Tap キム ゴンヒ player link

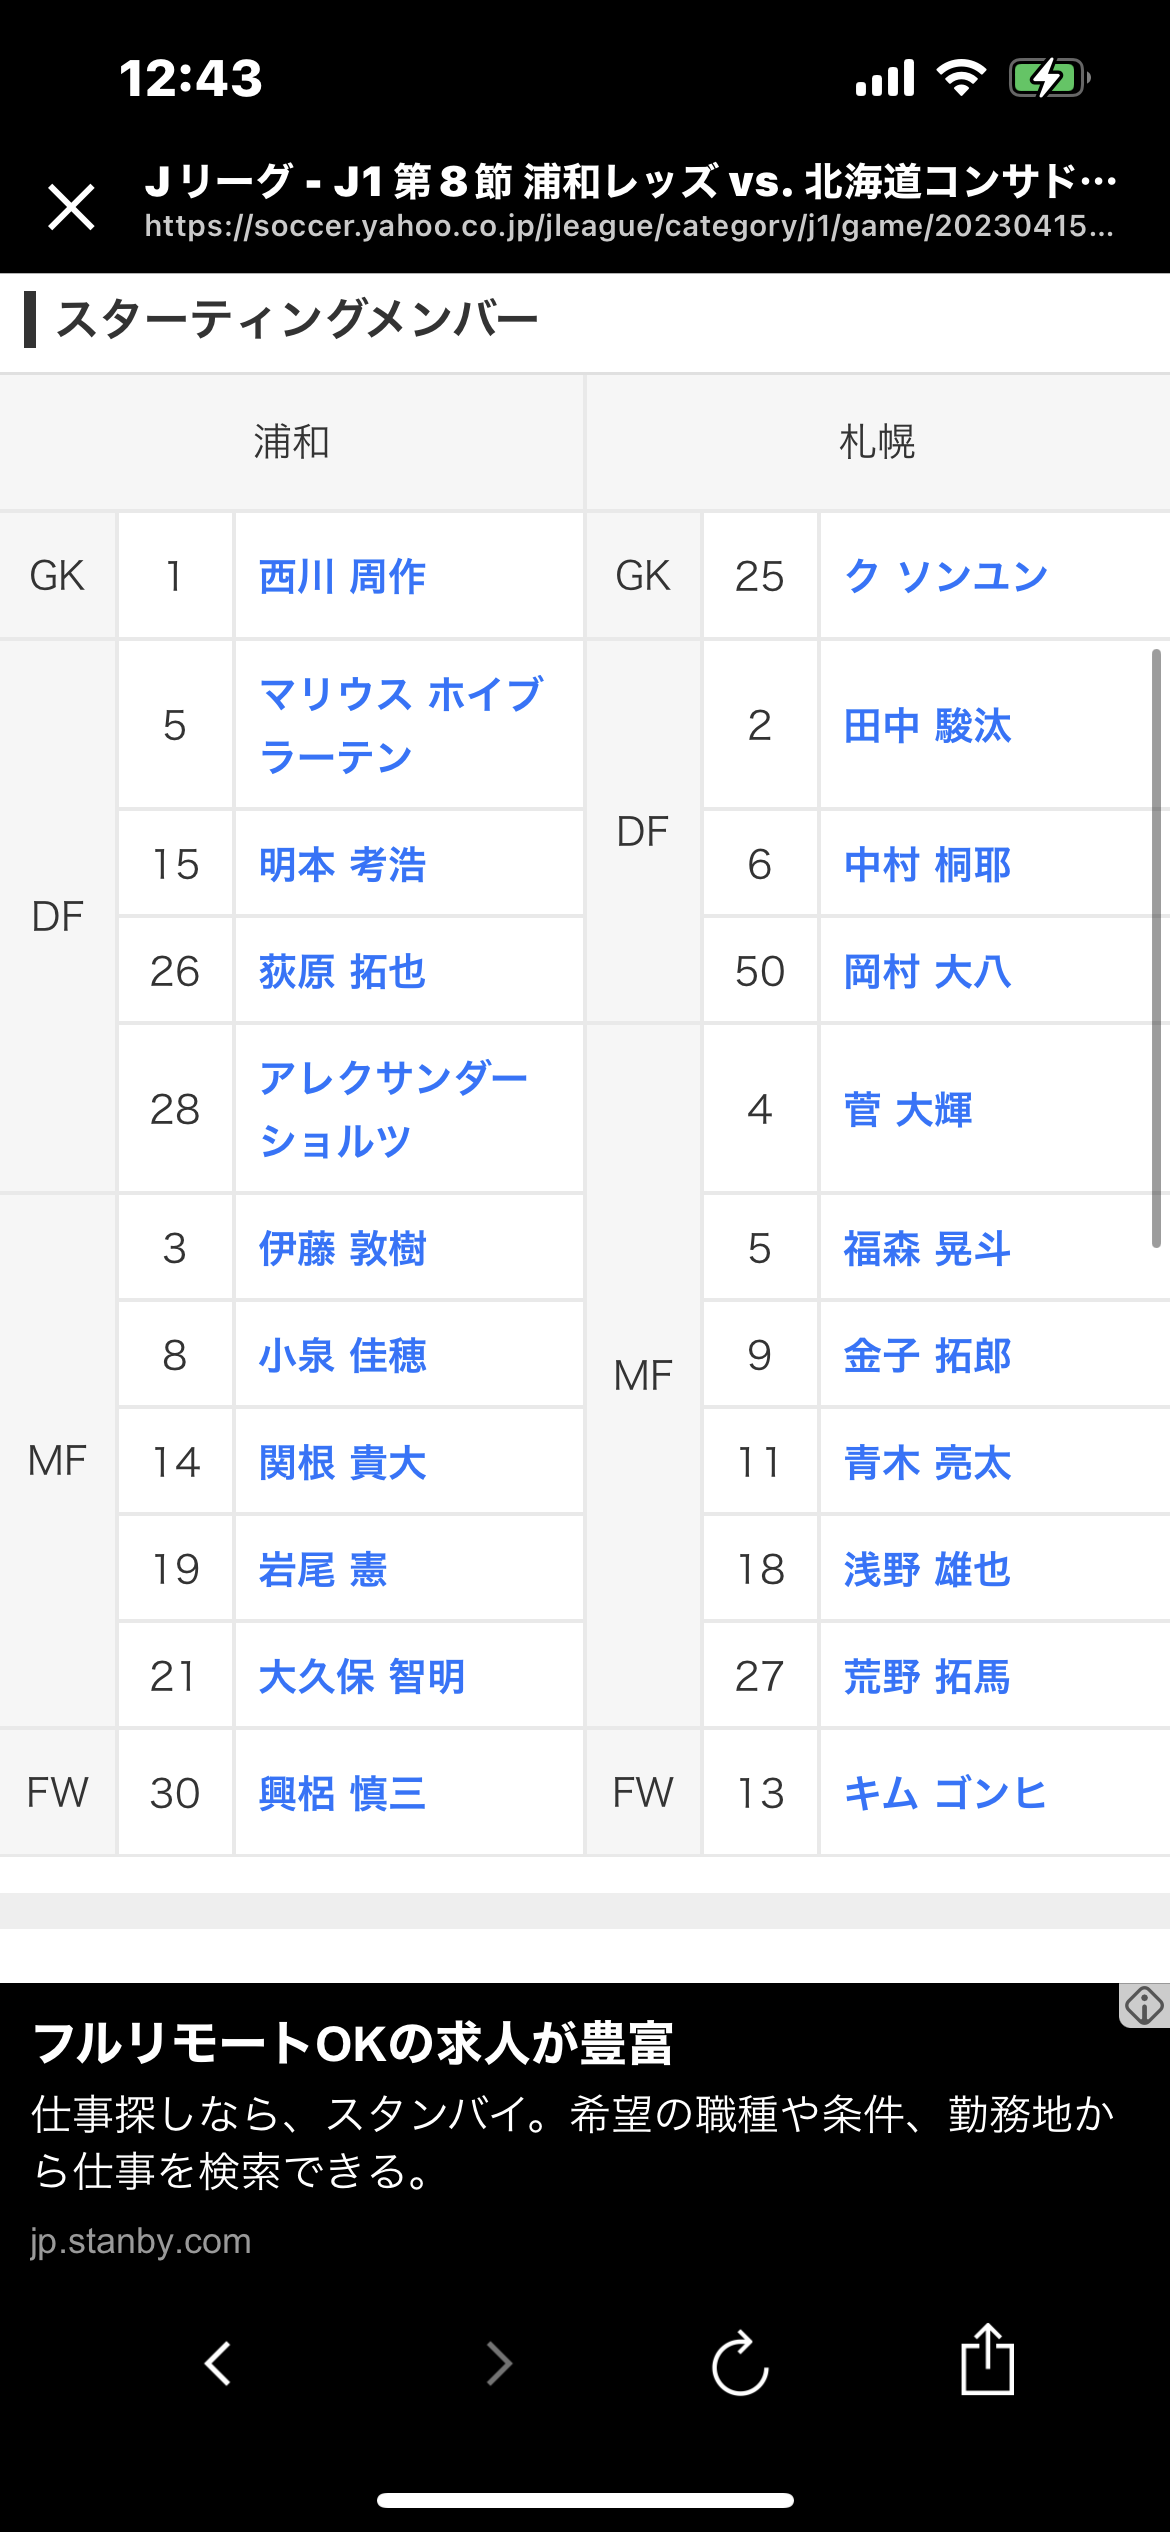(x=945, y=1793)
